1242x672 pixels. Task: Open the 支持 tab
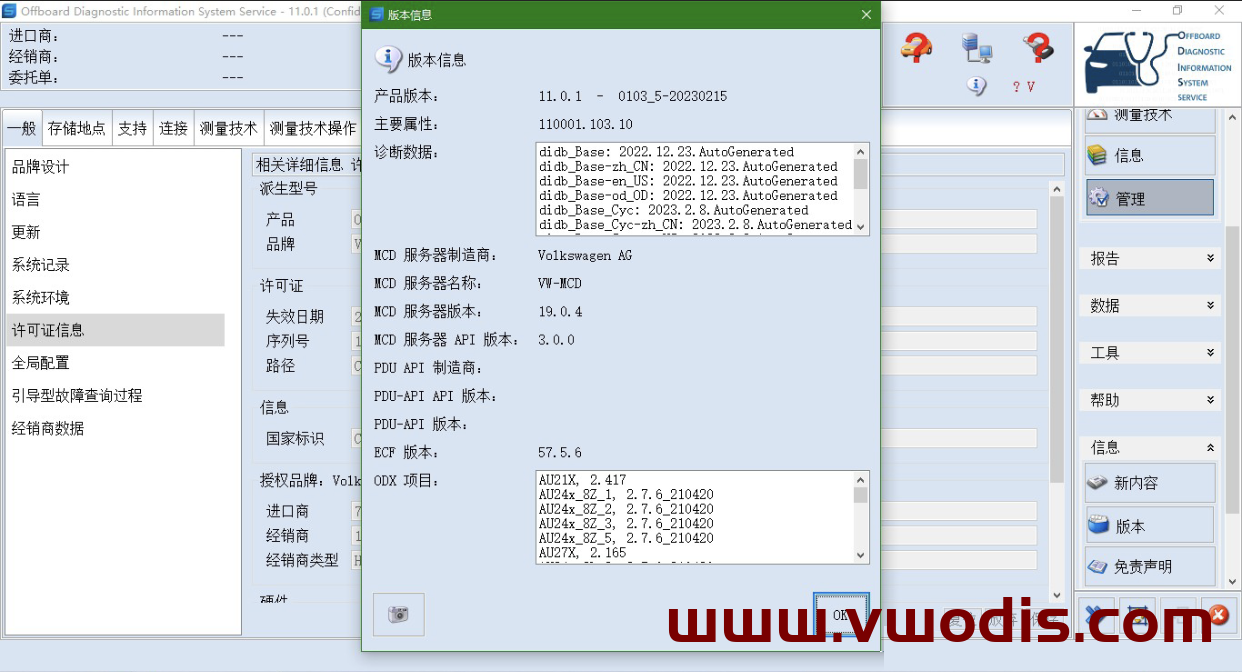point(132,128)
